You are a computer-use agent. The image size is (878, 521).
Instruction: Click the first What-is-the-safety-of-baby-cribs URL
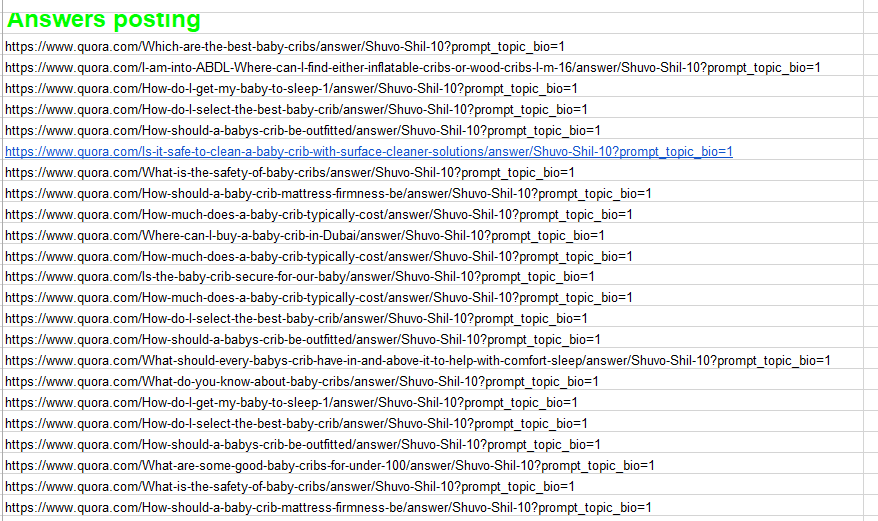point(289,172)
